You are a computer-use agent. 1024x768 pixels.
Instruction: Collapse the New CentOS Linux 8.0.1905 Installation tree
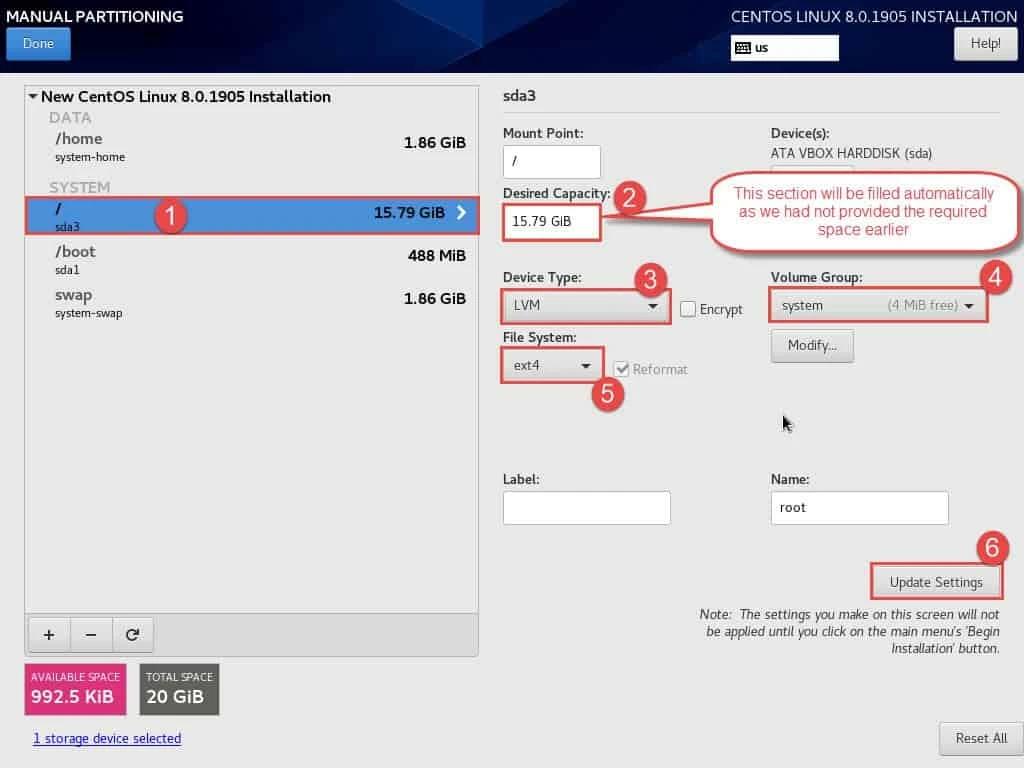coord(31,96)
